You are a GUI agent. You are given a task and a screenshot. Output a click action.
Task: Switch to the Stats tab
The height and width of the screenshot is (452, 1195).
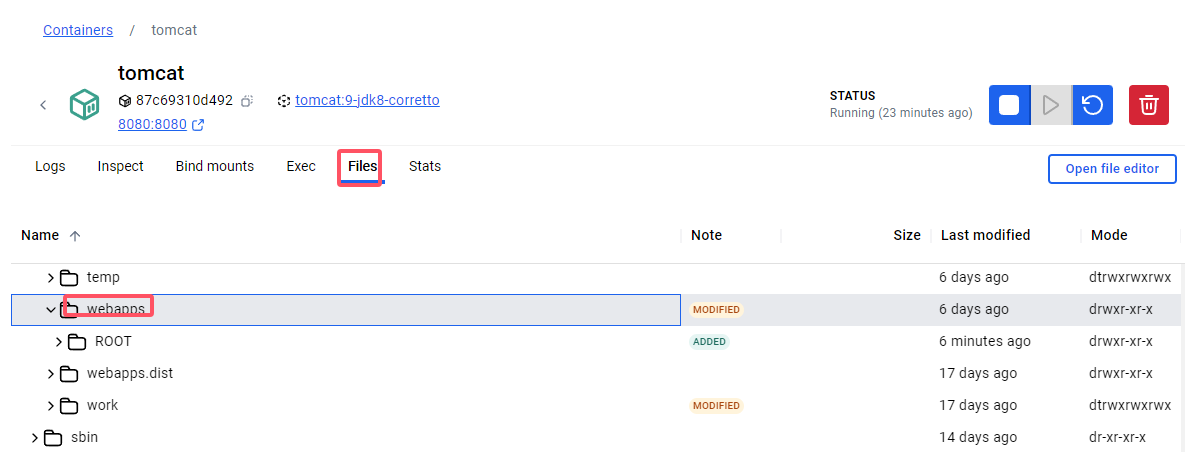click(424, 166)
